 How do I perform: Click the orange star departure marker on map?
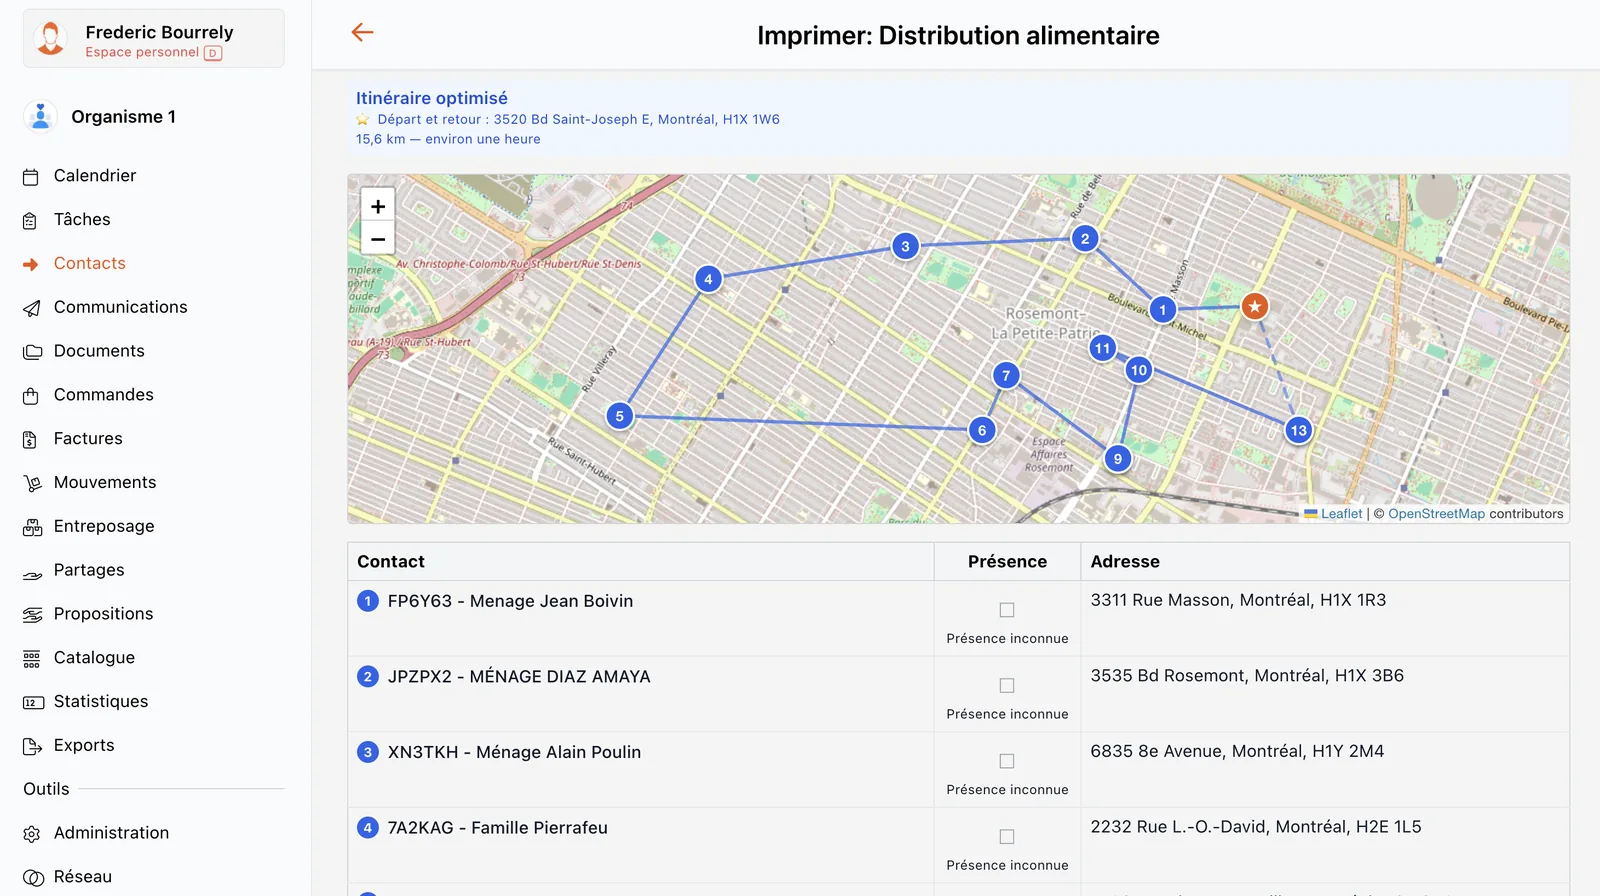tap(1254, 306)
